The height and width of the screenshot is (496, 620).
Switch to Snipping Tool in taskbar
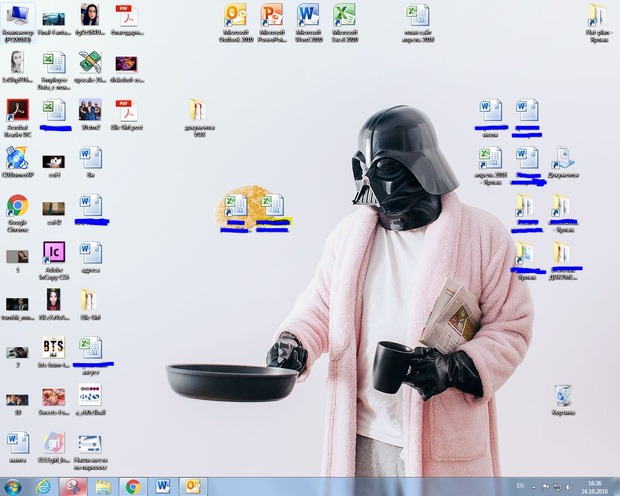(x=73, y=487)
